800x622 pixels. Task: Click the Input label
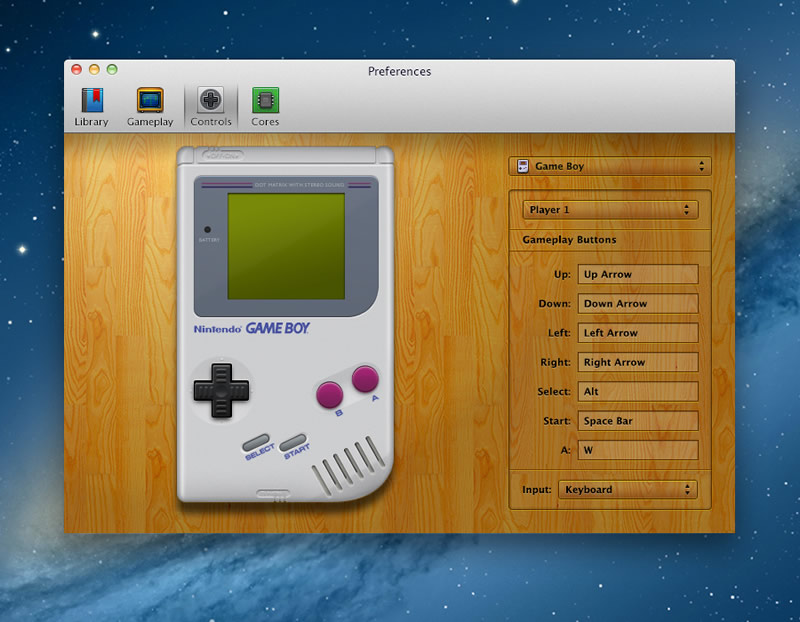[537, 490]
